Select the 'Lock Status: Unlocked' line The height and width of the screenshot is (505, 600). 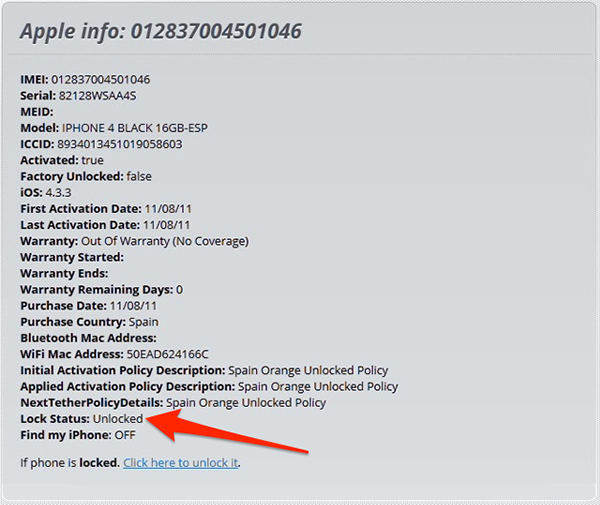82,419
